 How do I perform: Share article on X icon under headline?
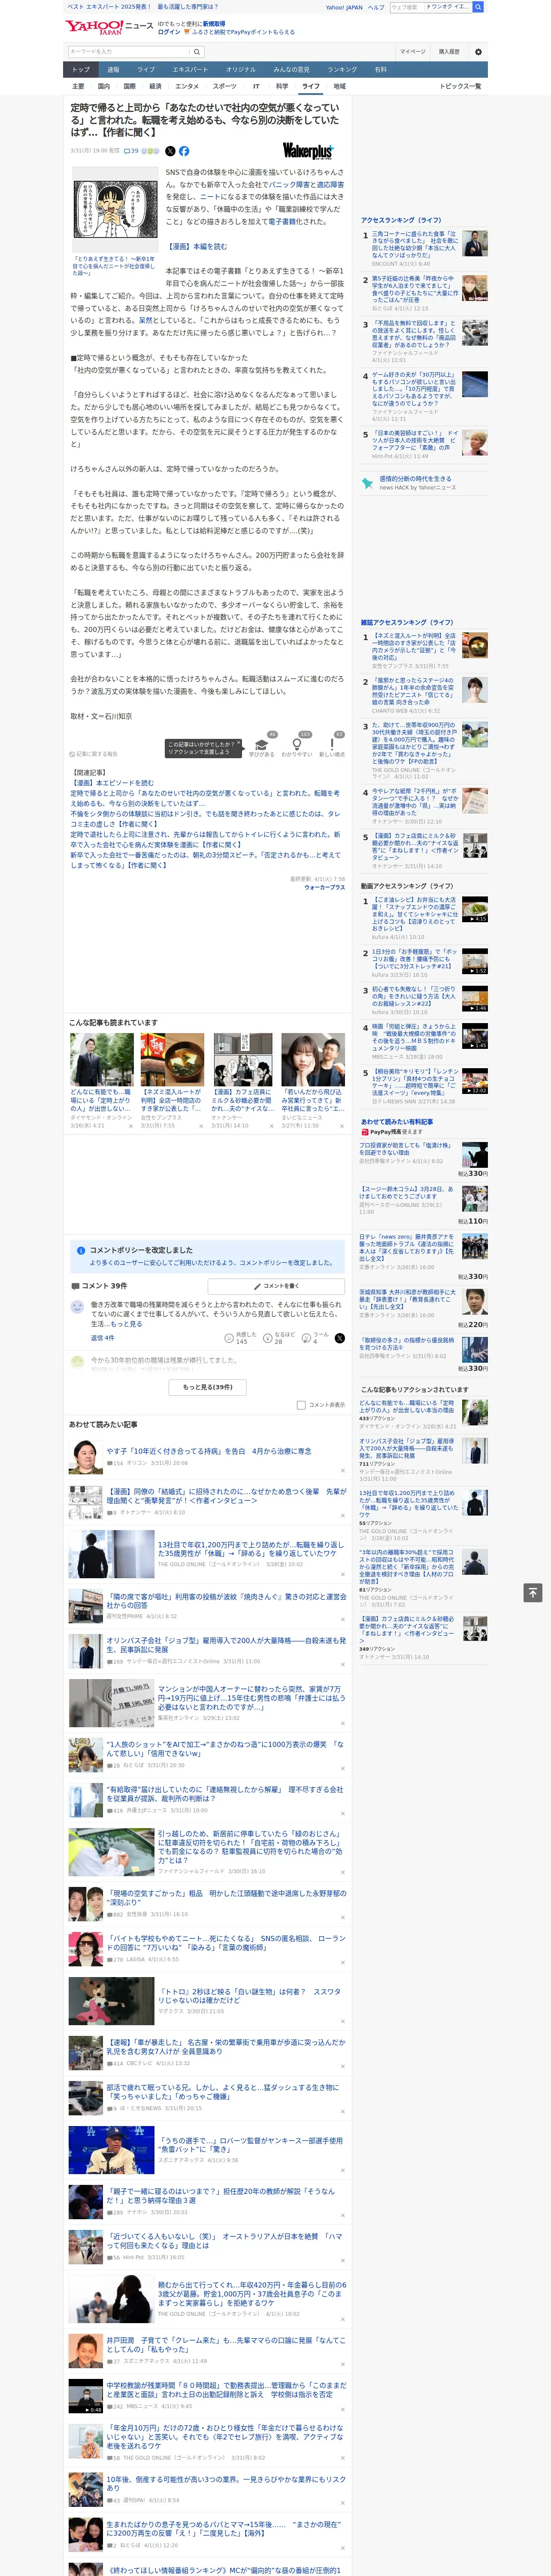point(170,151)
